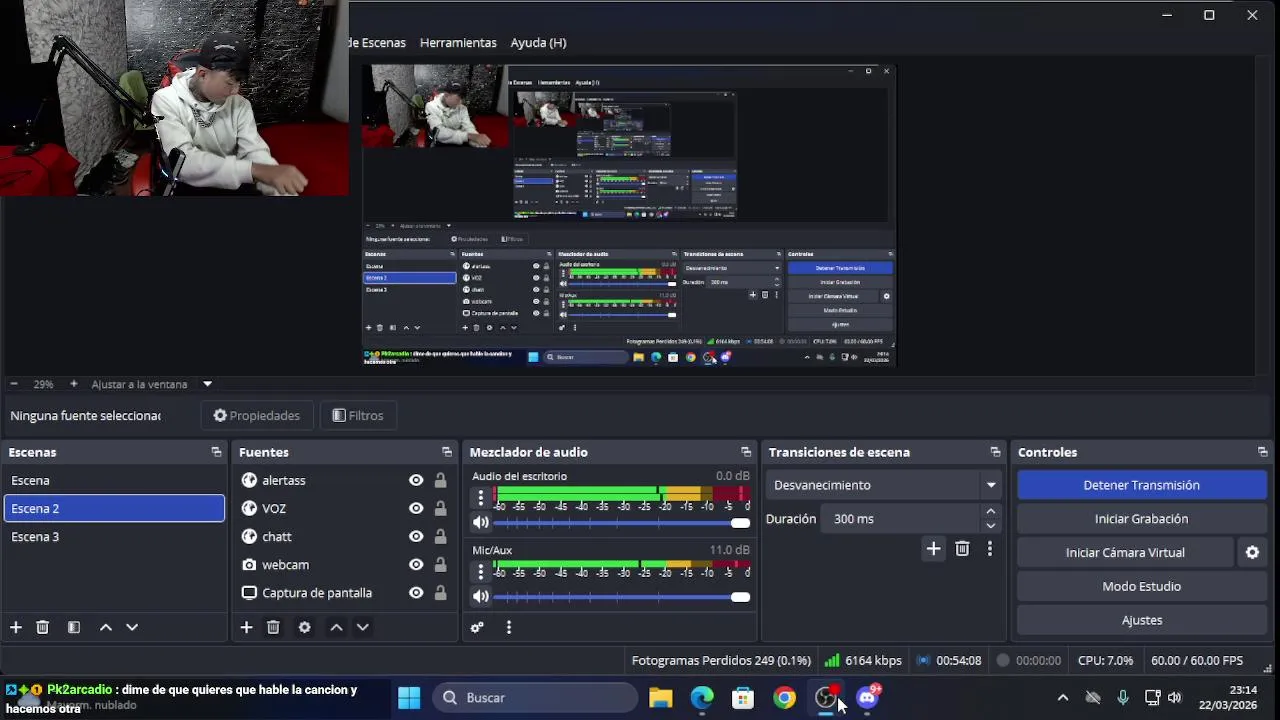Decrease the Duración value with the down arrow
The image size is (1280, 720).
[990, 526]
